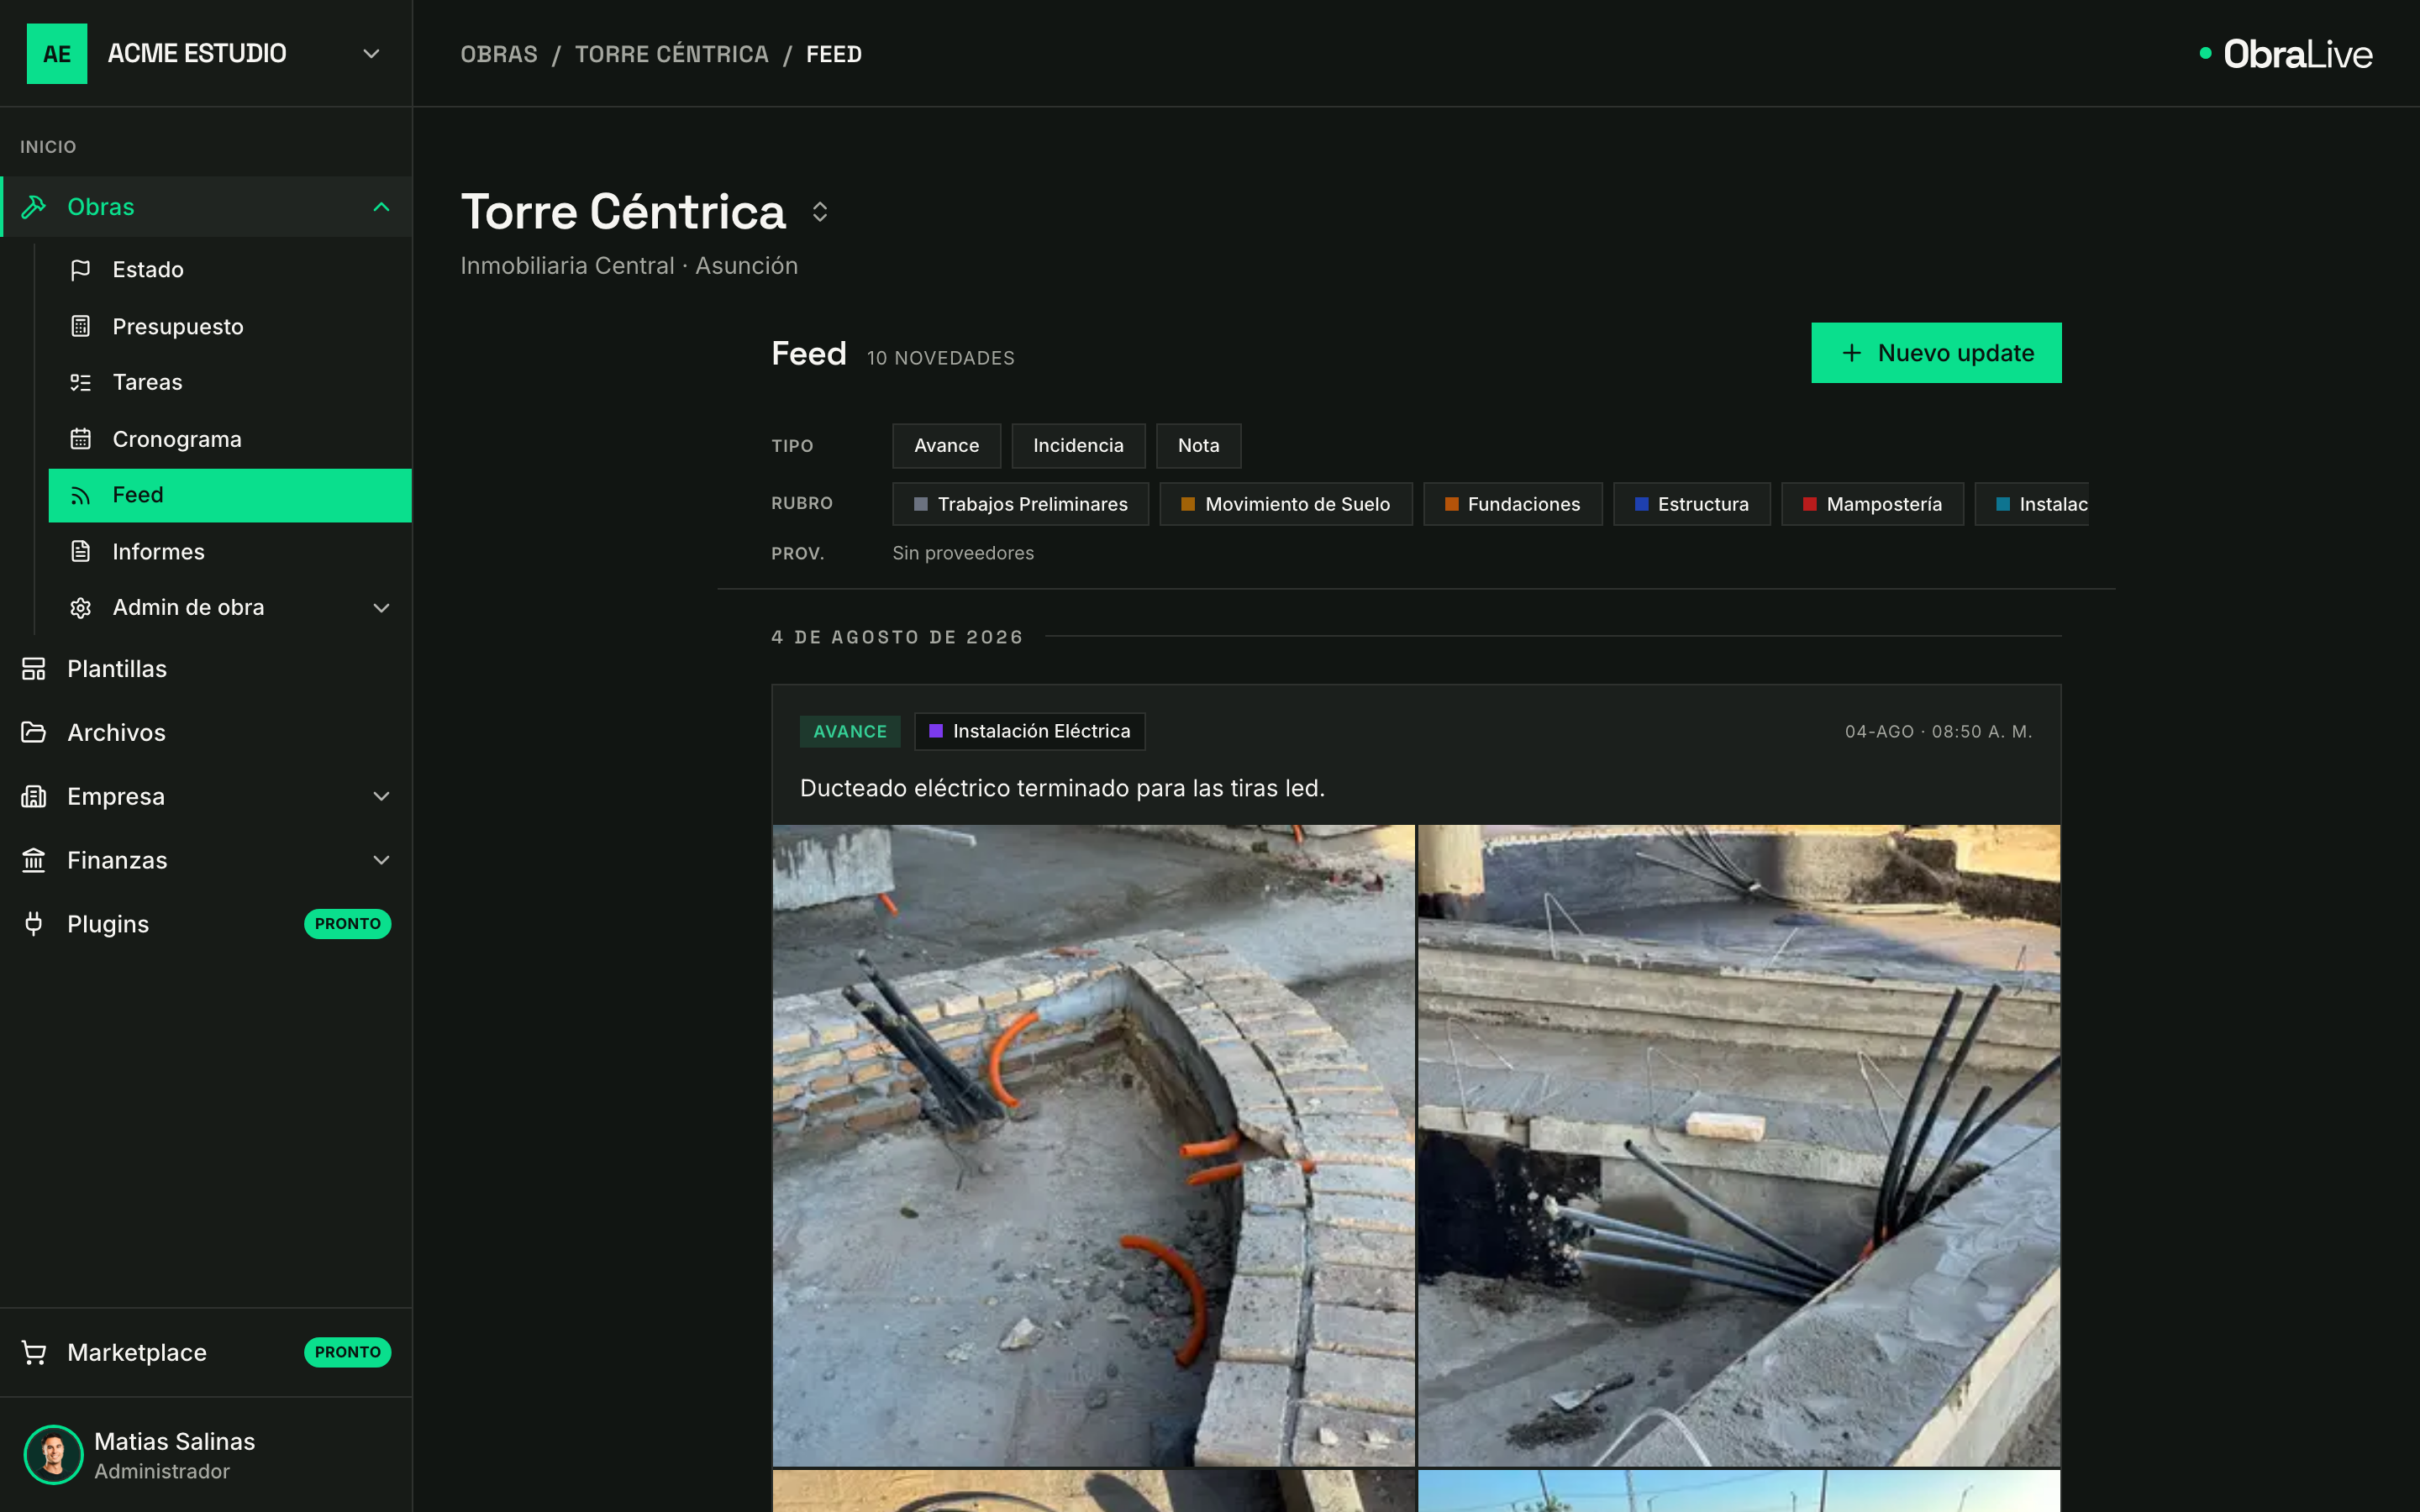2420x1512 pixels.
Task: Click the AE logo badge
Action: (x=57, y=53)
